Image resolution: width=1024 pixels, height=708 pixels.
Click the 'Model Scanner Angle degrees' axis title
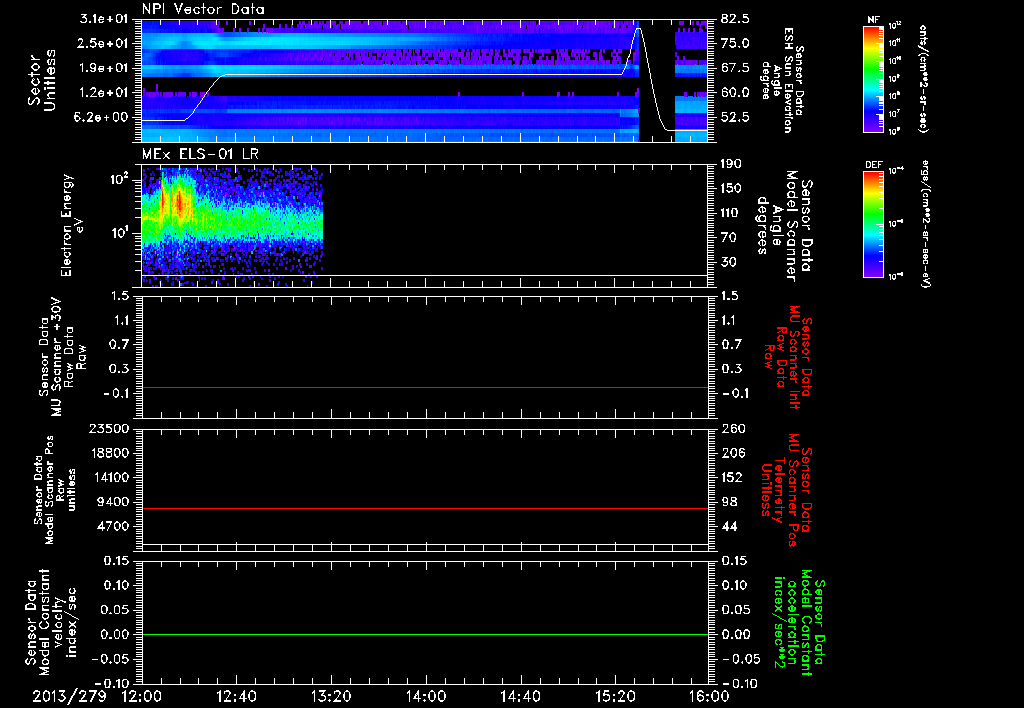click(784, 225)
